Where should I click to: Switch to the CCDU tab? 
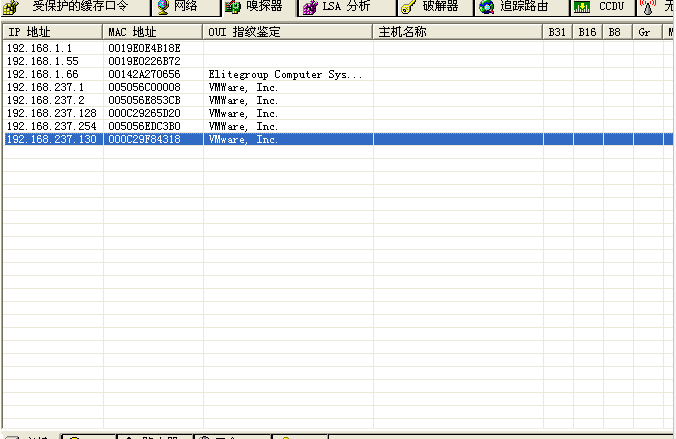[603, 7]
